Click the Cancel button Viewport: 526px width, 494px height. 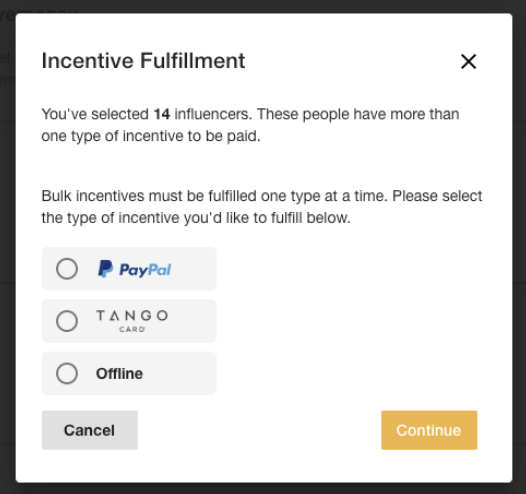90,430
